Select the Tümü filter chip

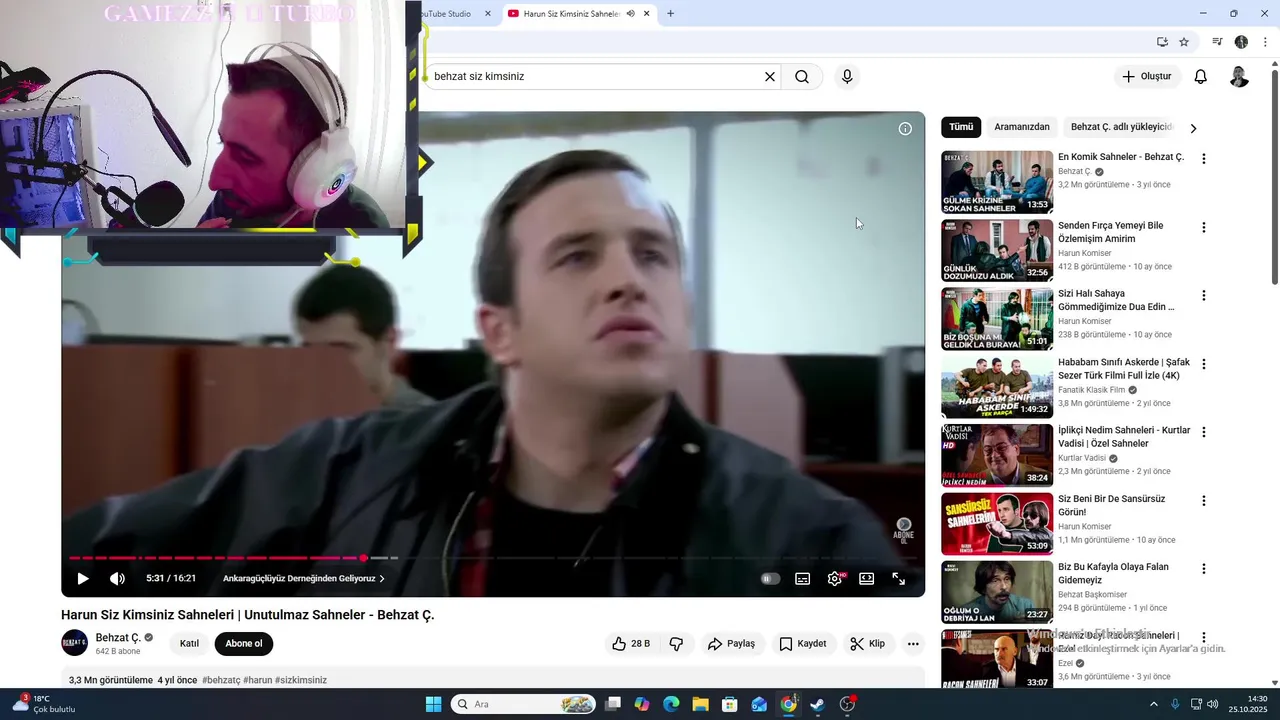coord(961,127)
